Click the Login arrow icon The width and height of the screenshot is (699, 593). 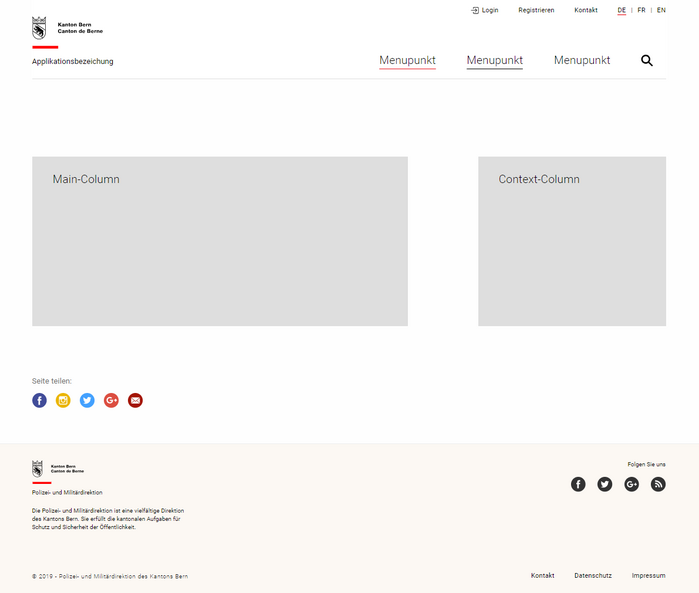point(475,10)
